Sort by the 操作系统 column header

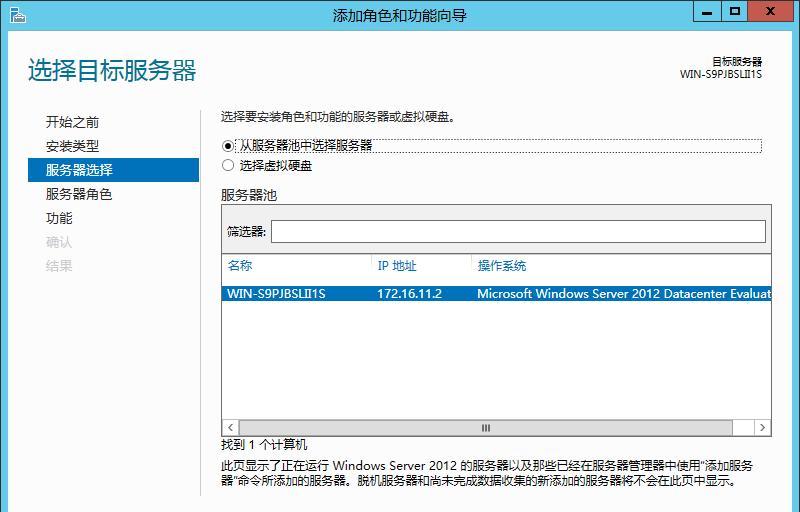pyautogui.click(x=502, y=265)
